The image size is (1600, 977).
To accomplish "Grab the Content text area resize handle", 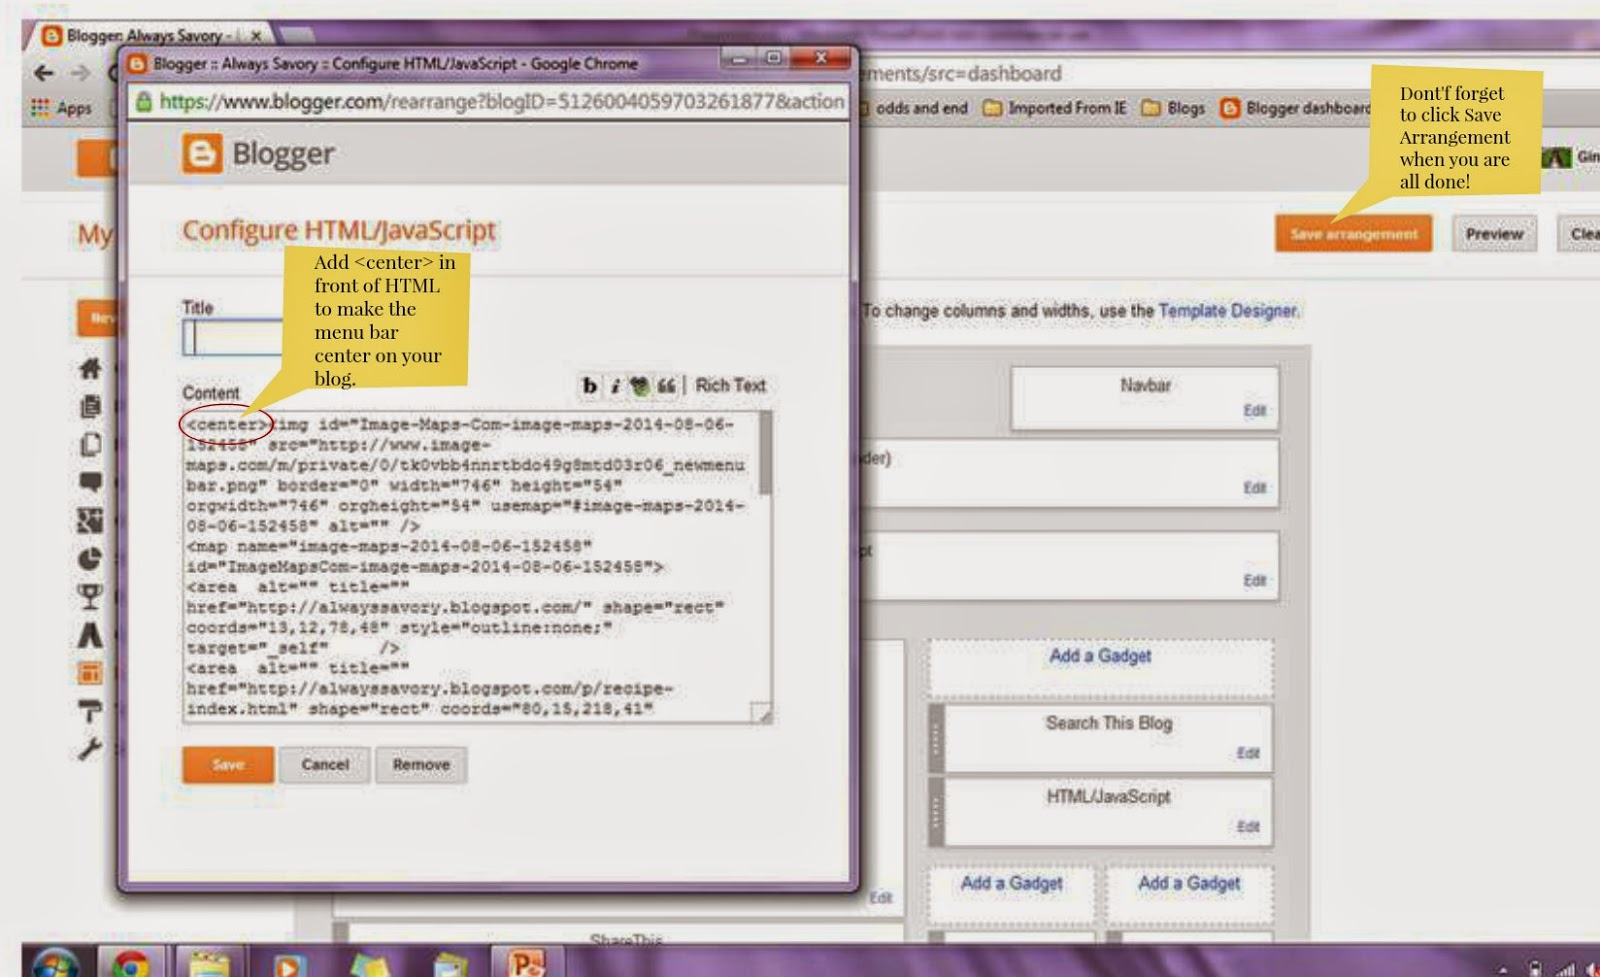I will pos(762,713).
